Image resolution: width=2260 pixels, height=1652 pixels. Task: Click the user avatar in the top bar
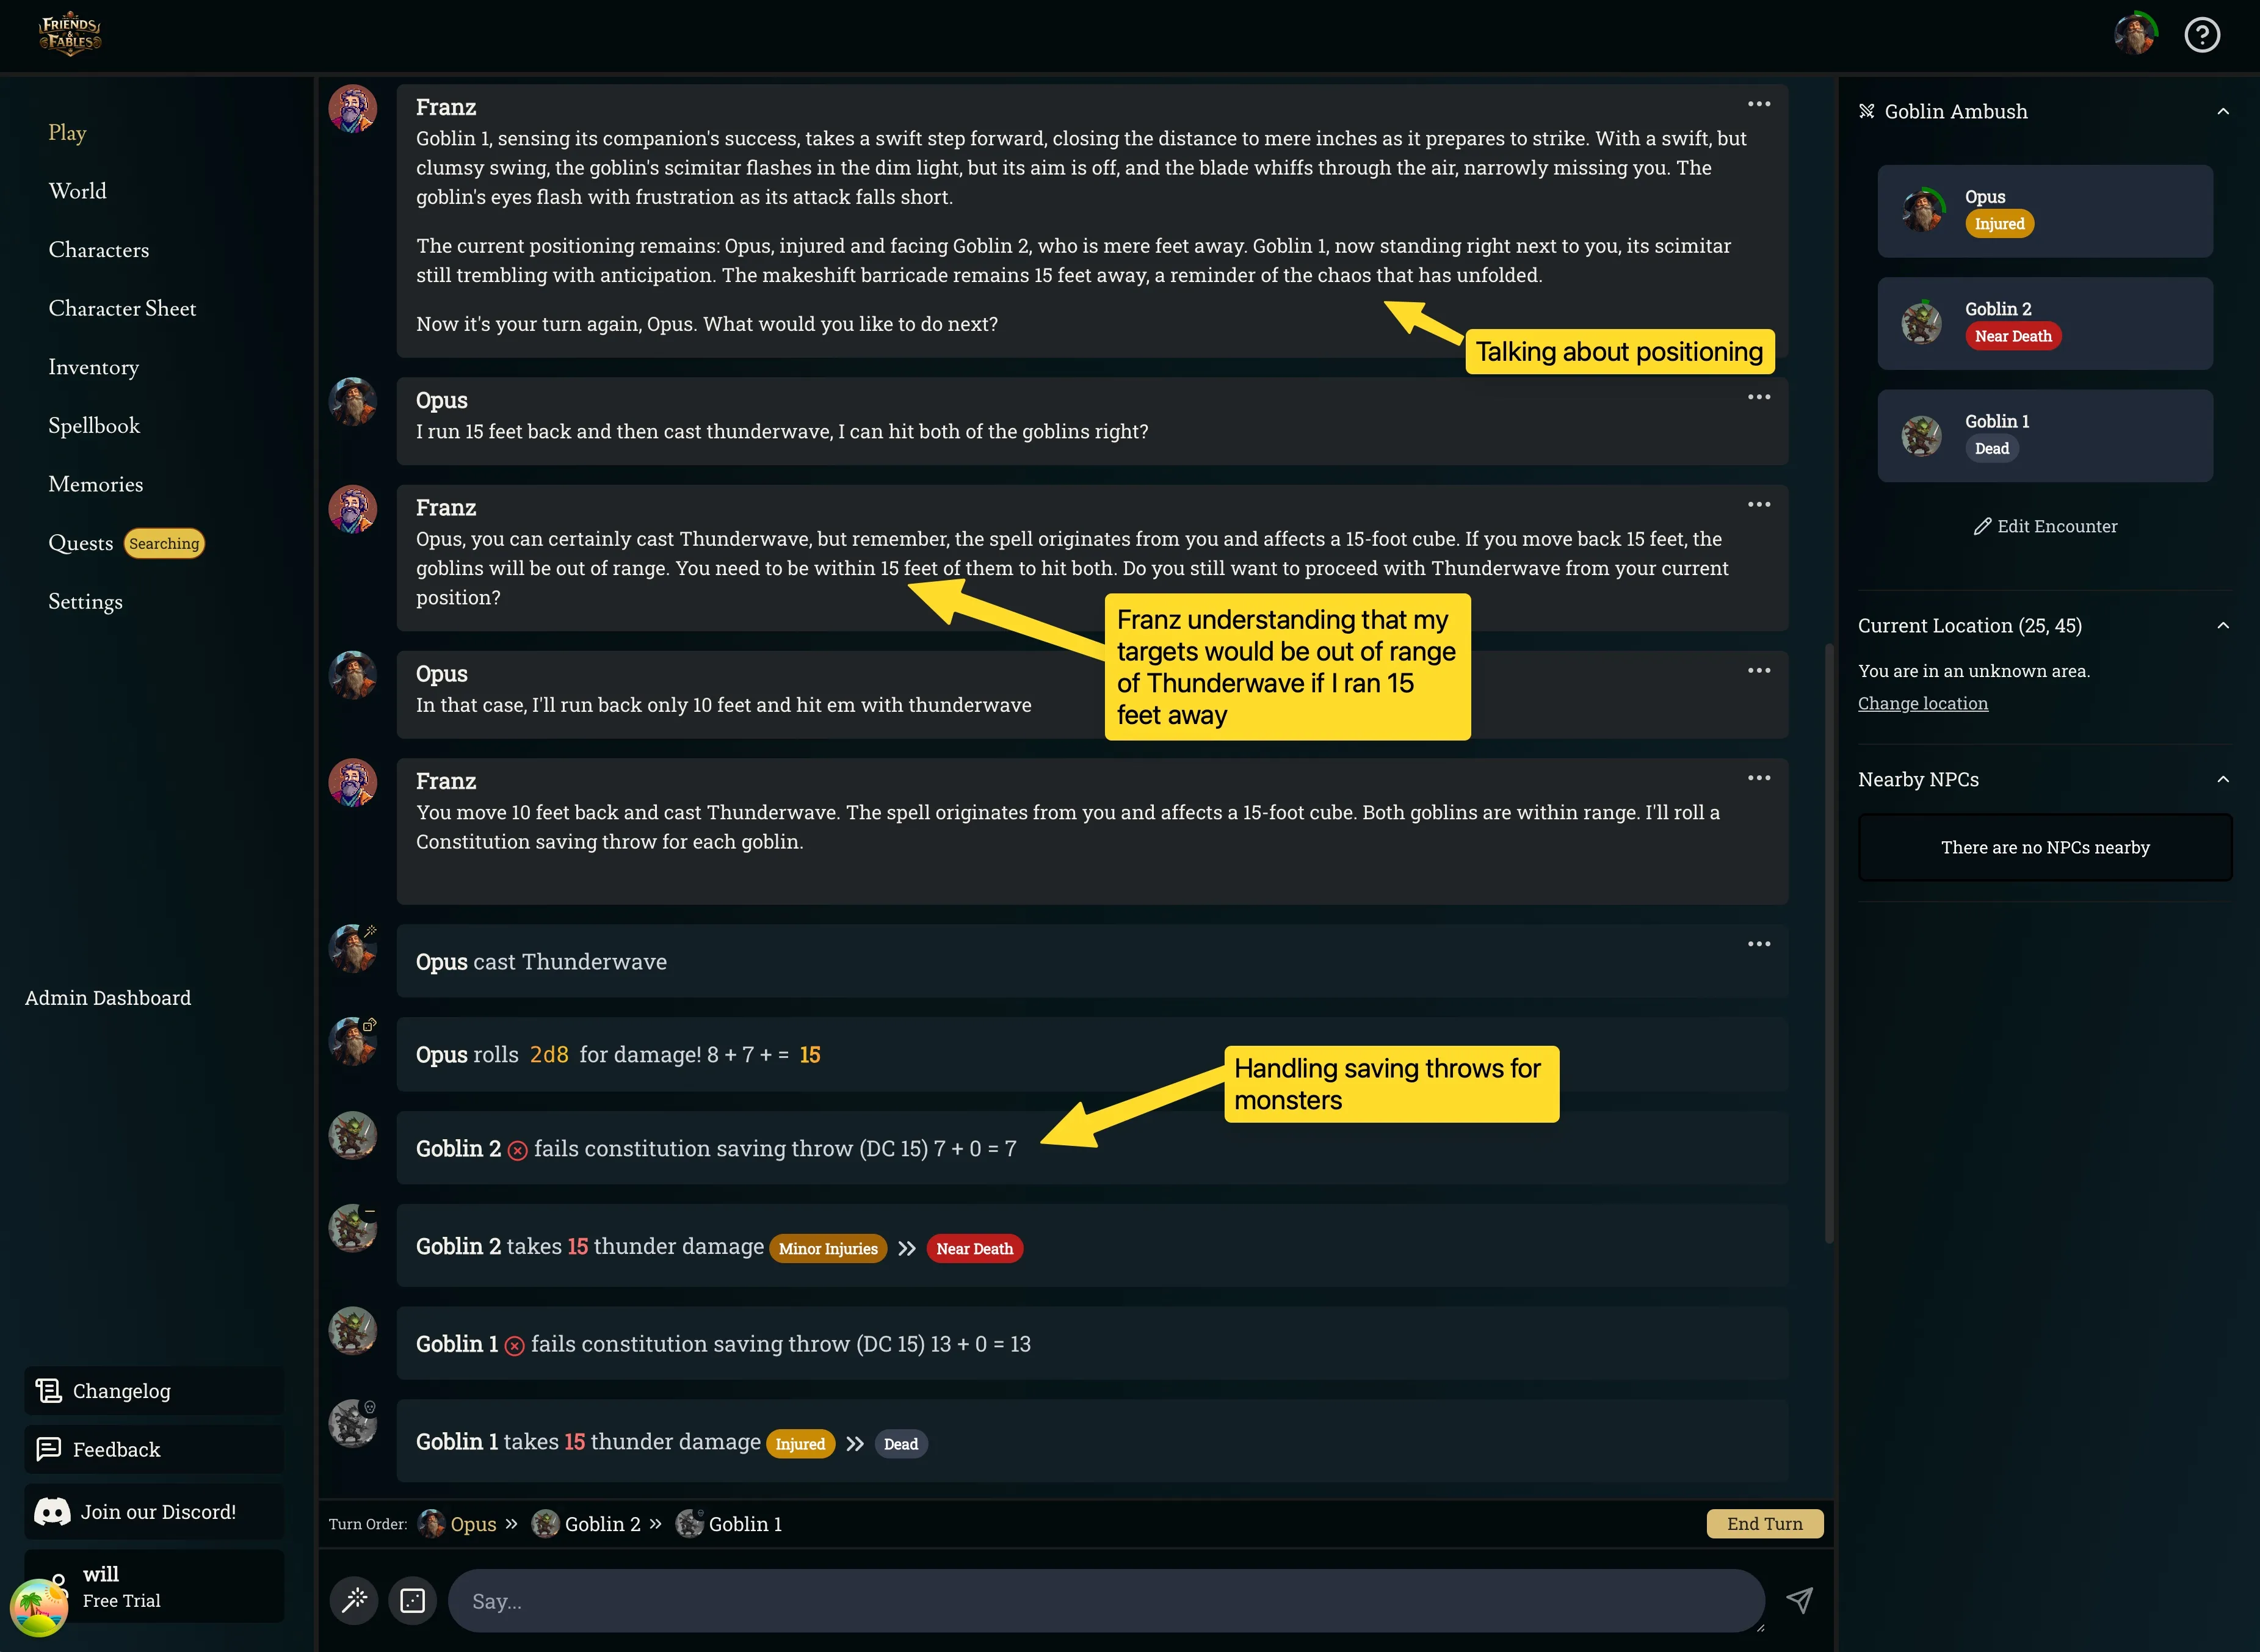(2135, 34)
